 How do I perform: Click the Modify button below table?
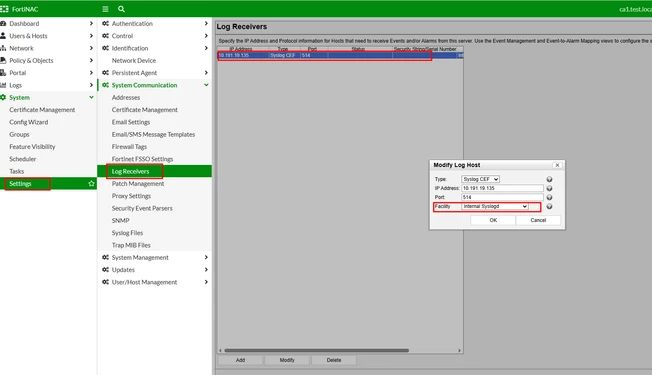pyautogui.click(x=287, y=360)
